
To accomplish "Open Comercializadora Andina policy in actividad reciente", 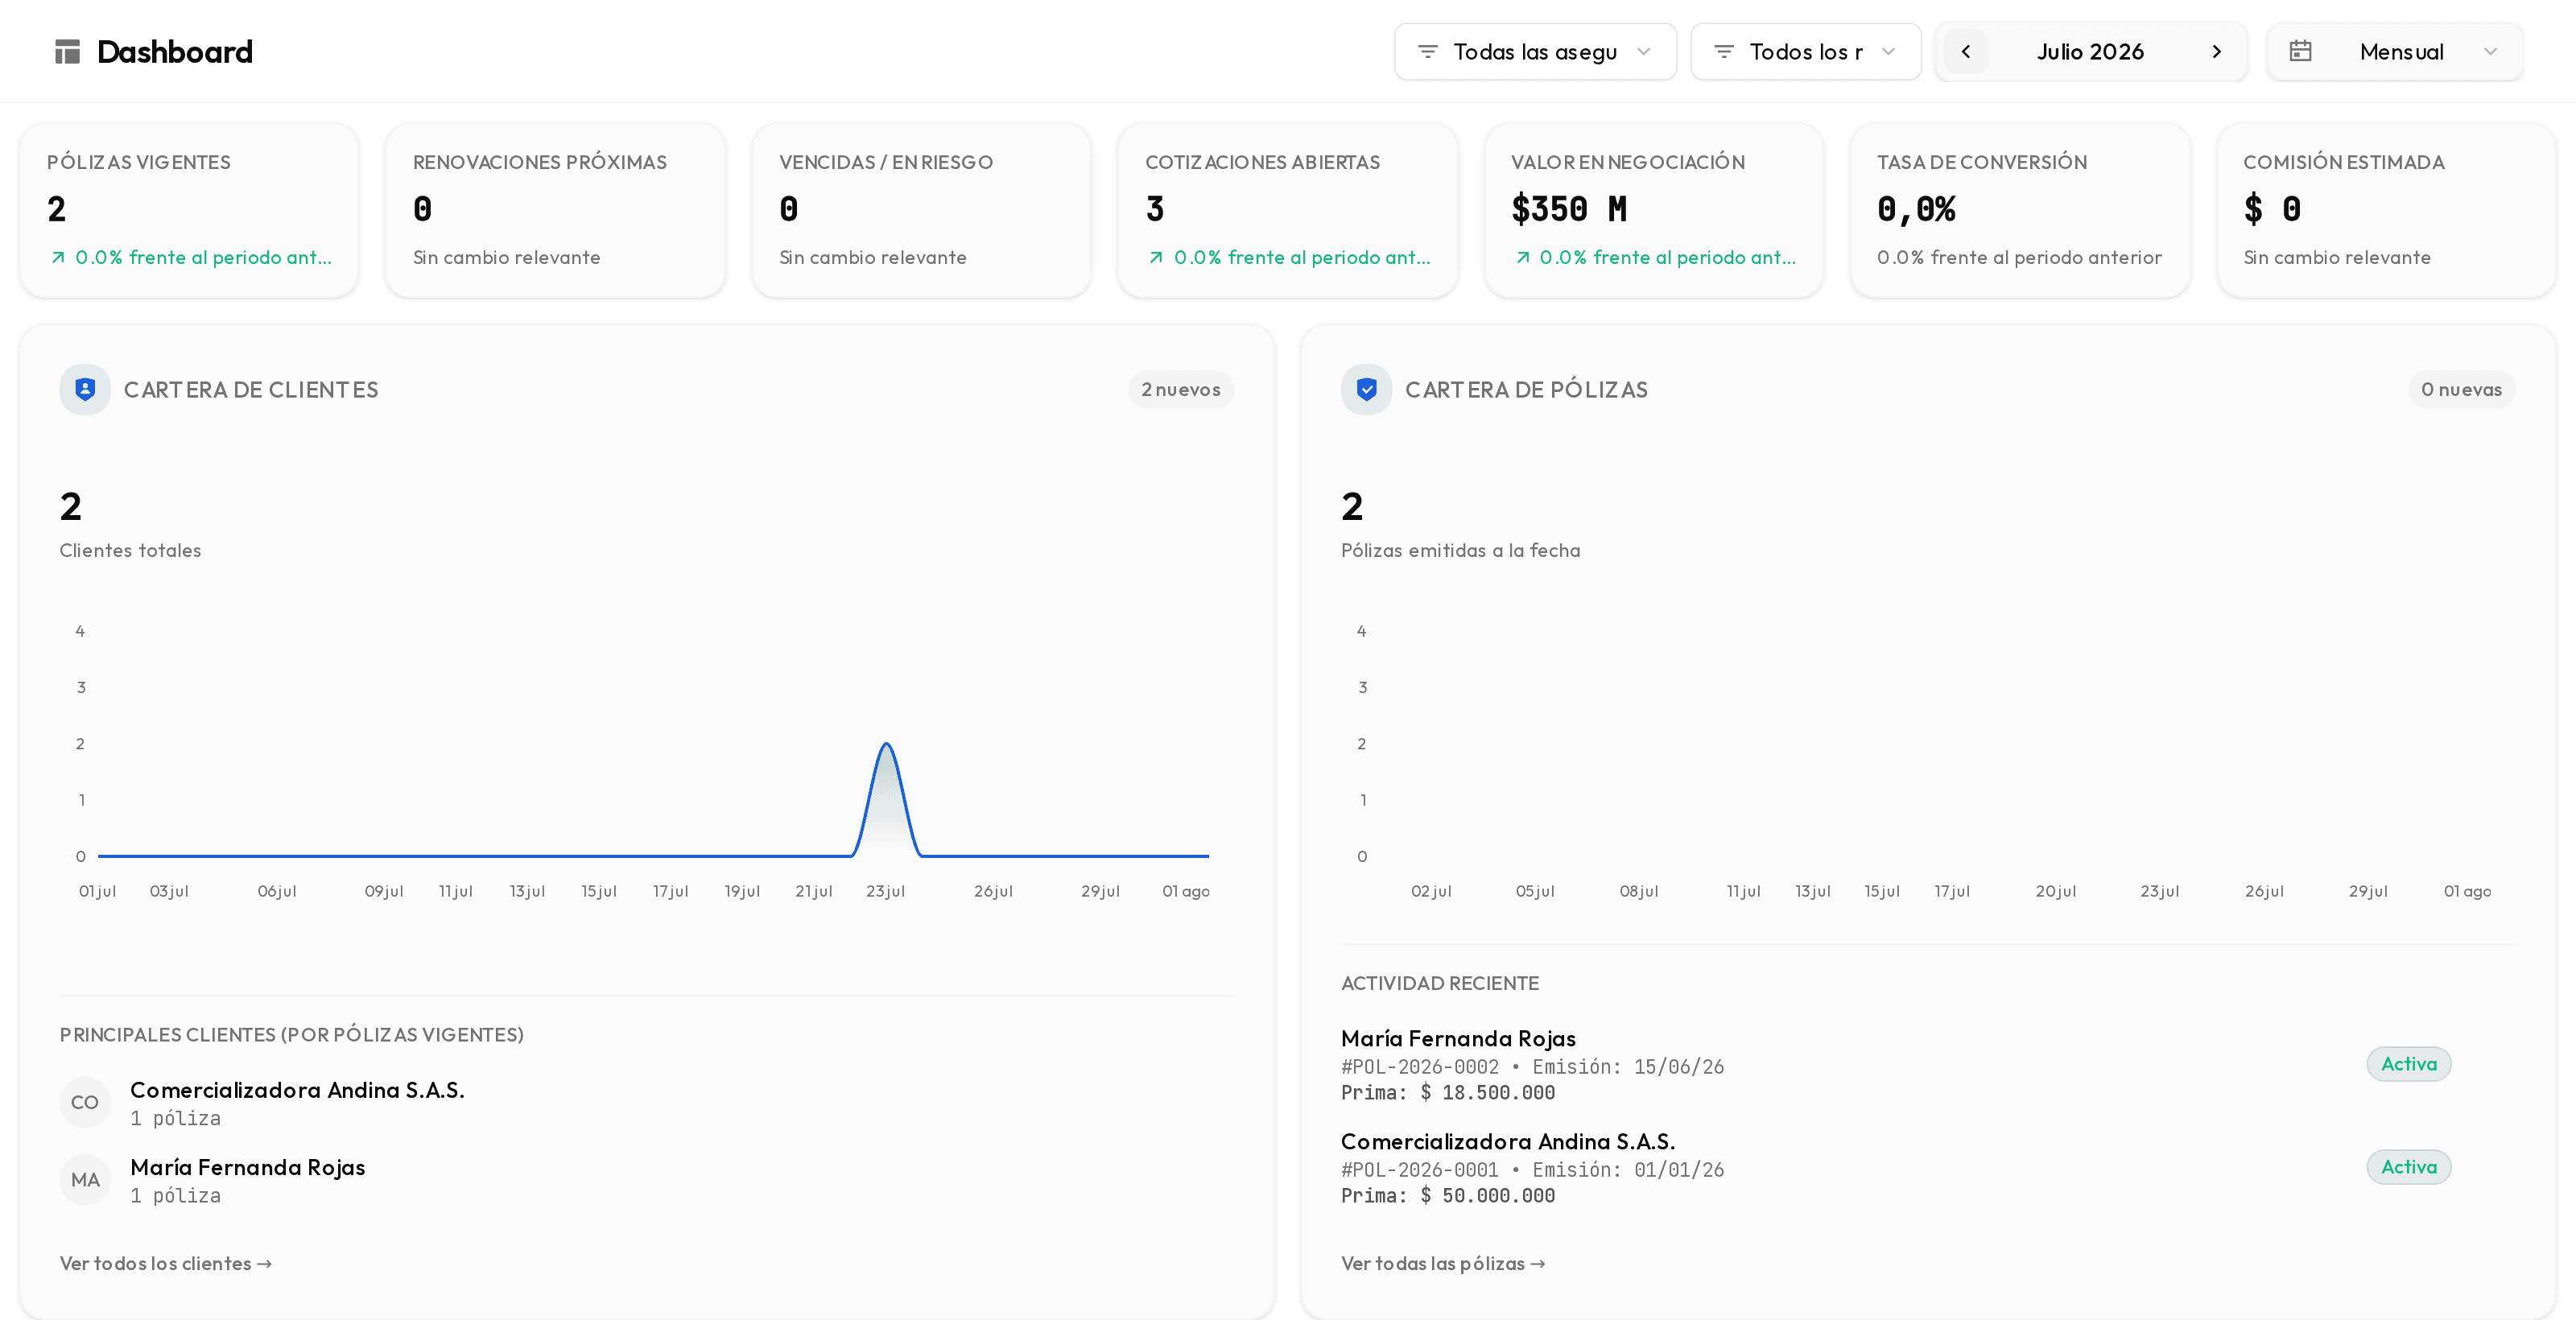I will tap(1508, 1141).
